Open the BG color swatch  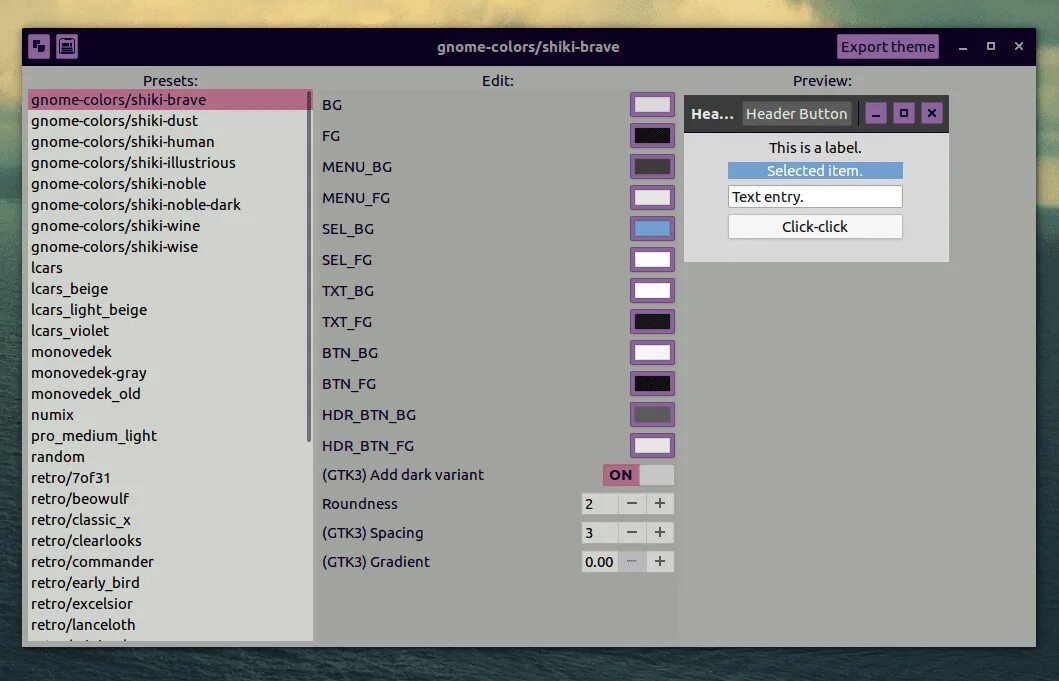[652, 105]
